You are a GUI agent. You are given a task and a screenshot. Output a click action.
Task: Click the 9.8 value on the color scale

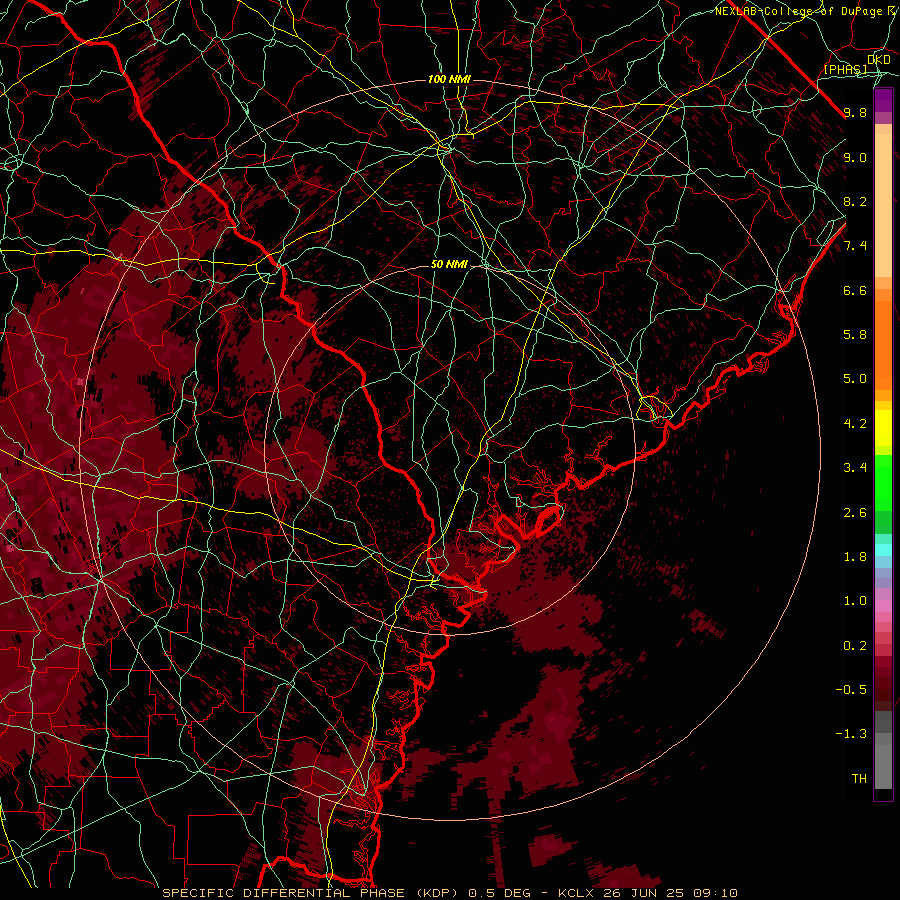855,112
